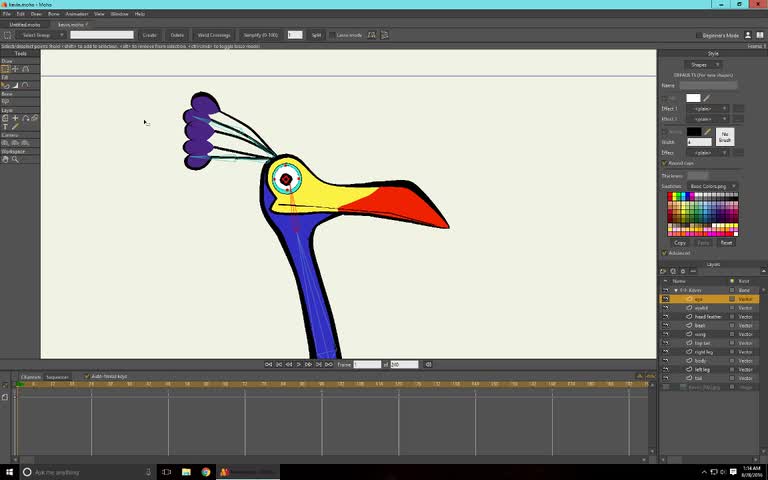The image size is (768, 480).
Task: Click the Duplicate Layer icon in Layers panel
Action: [673, 271]
